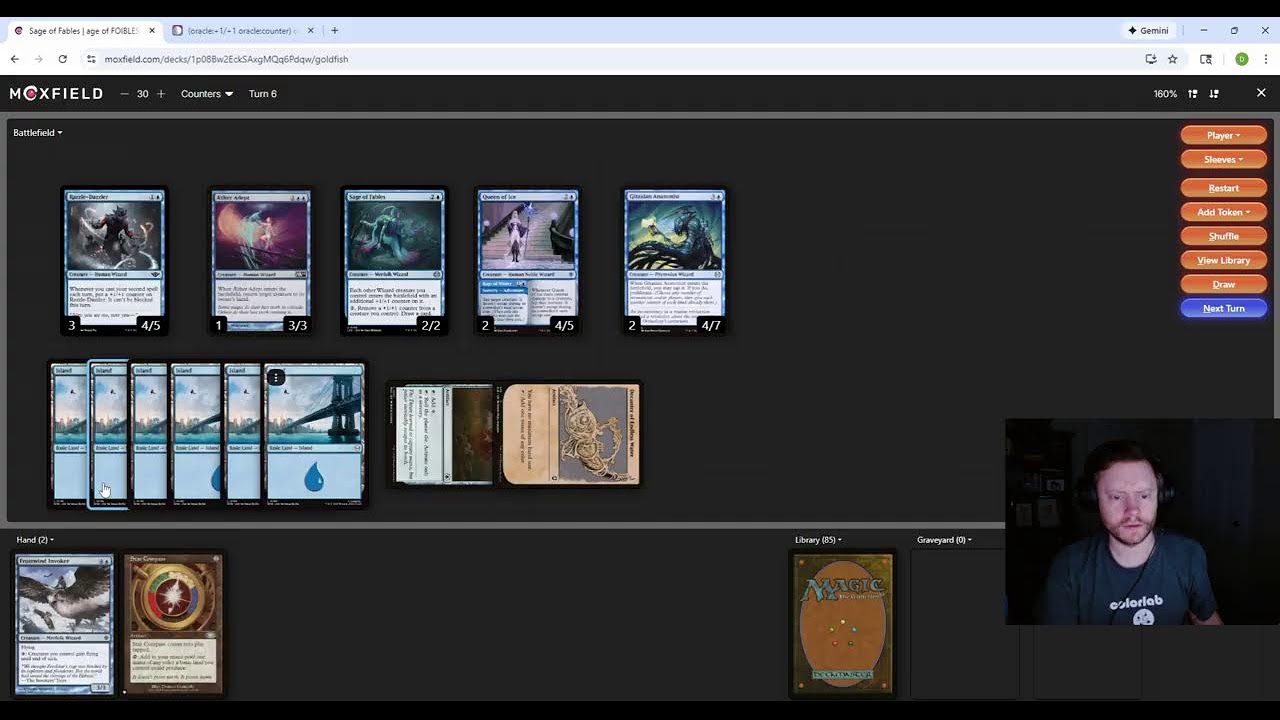The width and height of the screenshot is (1280, 720).
Task: Open options menu on the rightmost Island
Action: [x=276, y=377]
